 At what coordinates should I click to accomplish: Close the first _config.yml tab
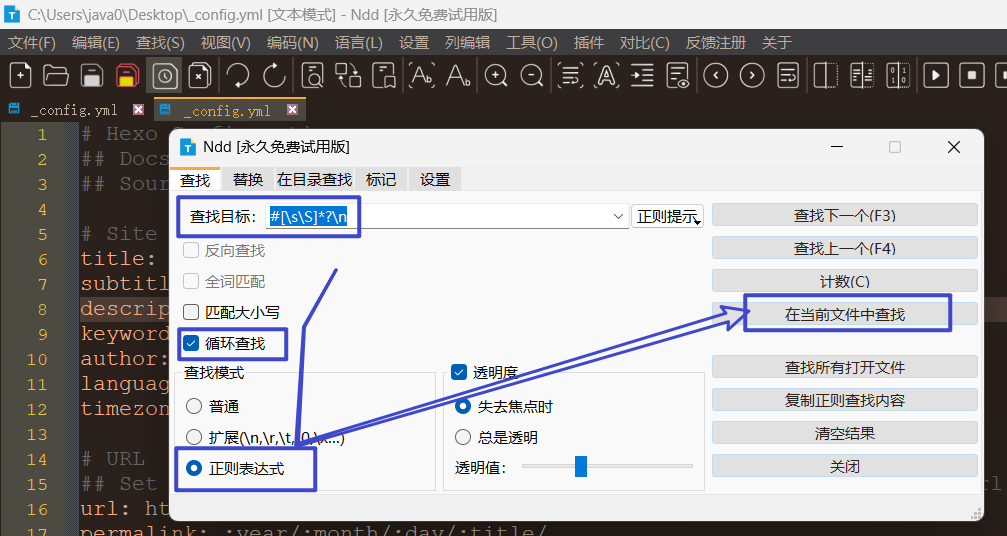pyautogui.click(x=138, y=110)
